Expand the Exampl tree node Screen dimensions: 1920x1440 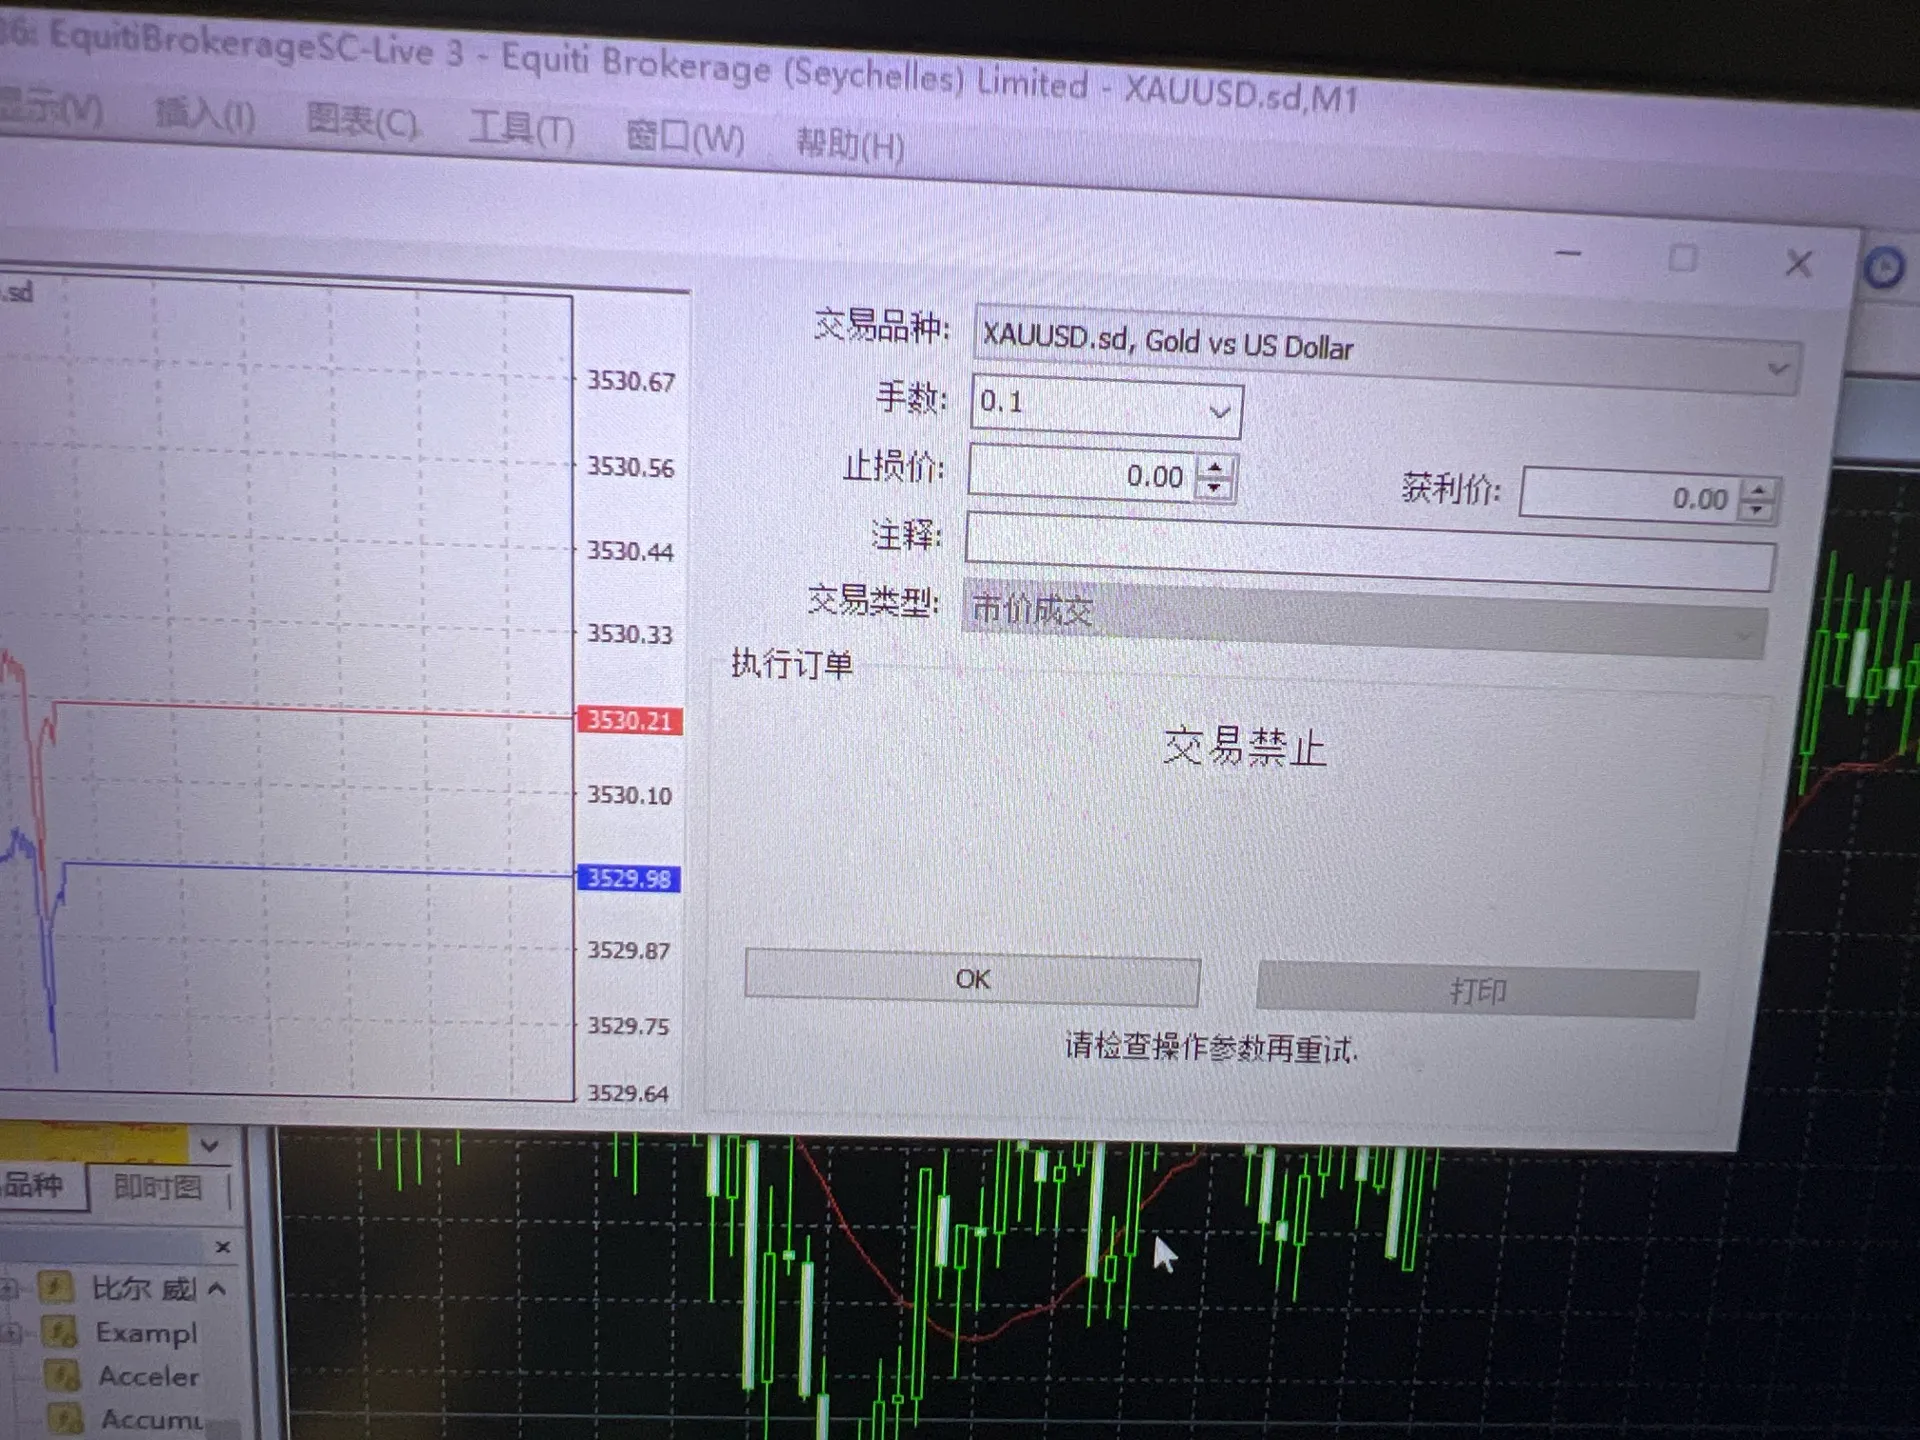pos(12,1332)
